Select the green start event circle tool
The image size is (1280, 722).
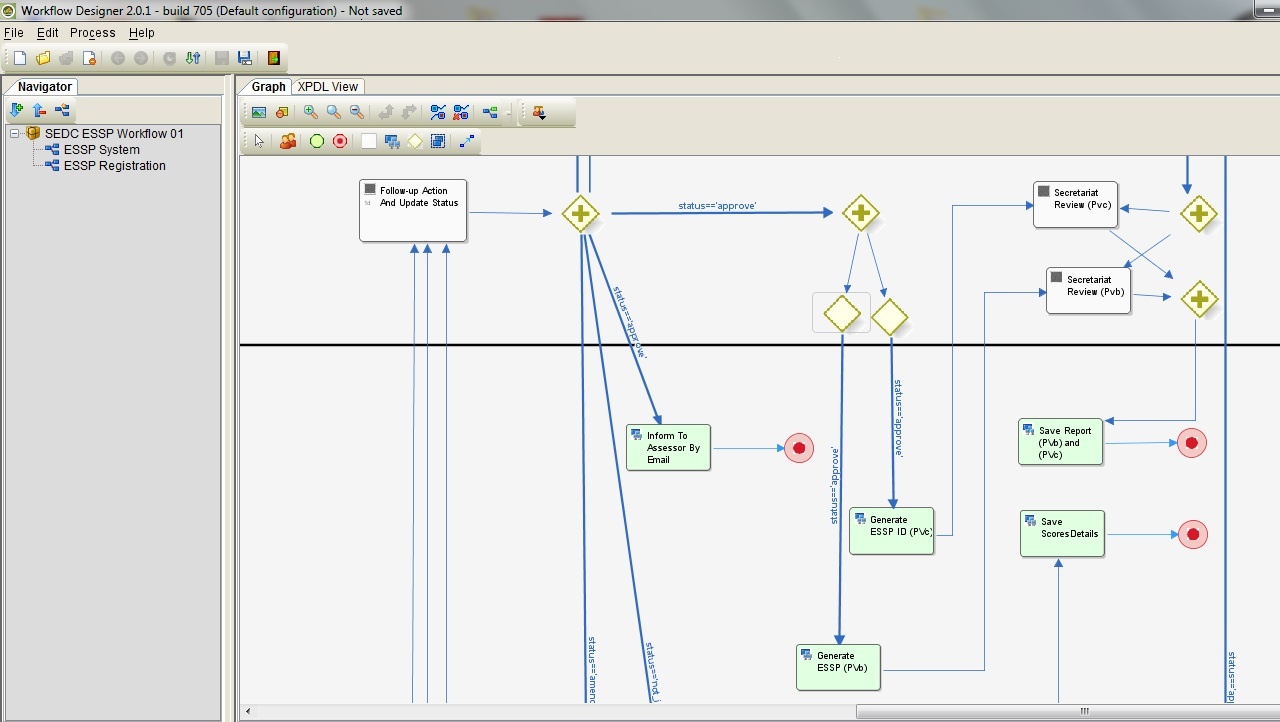click(317, 142)
